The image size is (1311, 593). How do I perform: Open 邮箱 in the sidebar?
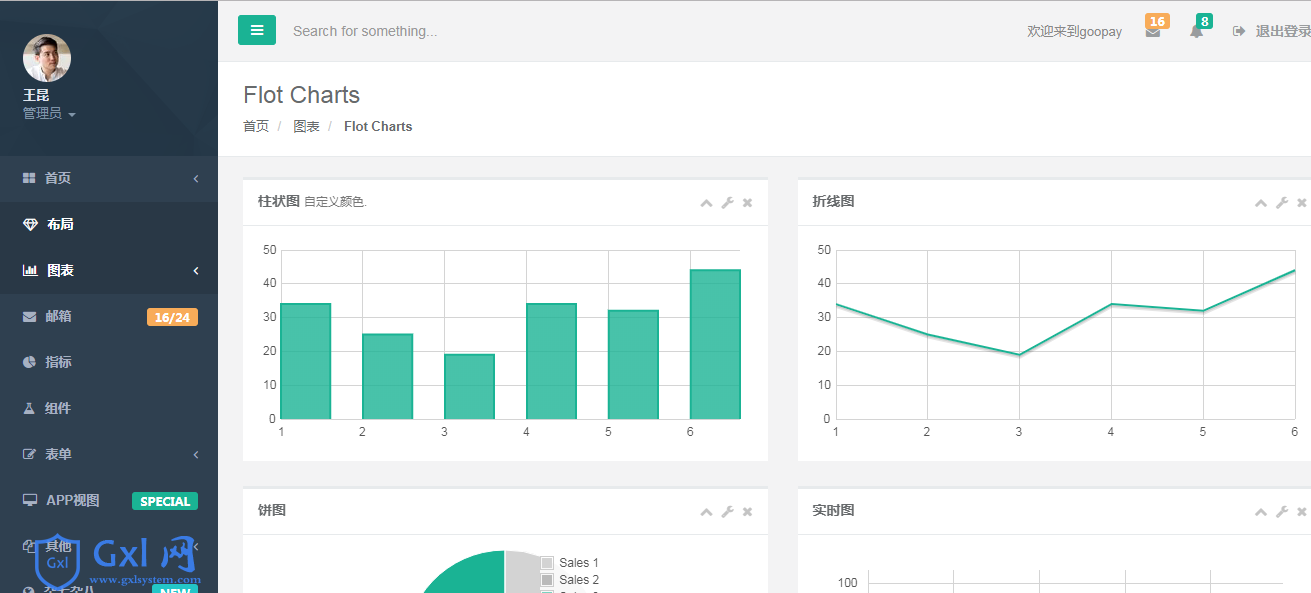(x=58, y=316)
